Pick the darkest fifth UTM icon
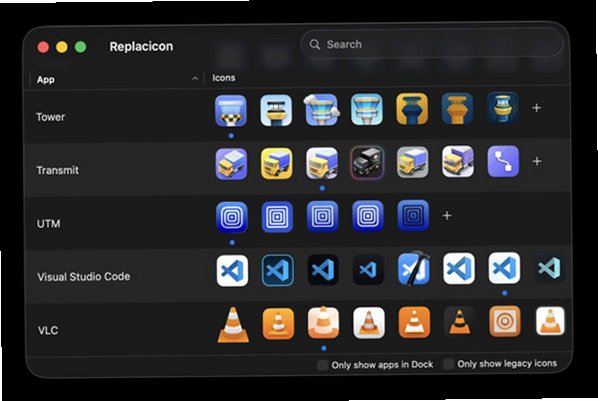 [x=413, y=216]
